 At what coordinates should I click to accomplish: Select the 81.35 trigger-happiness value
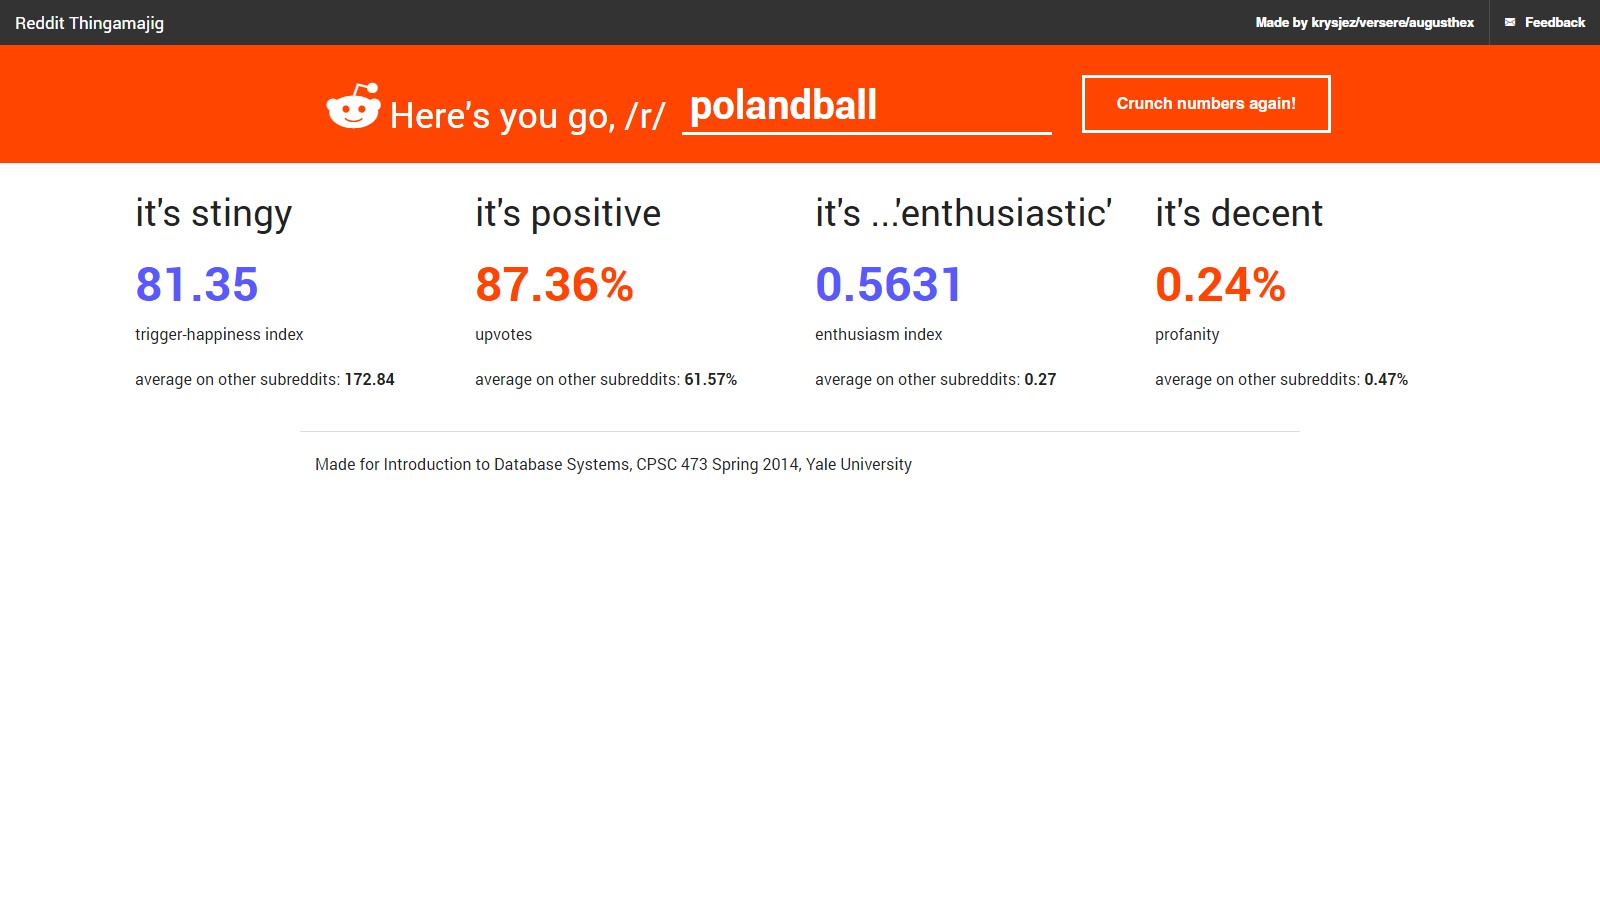pos(197,284)
